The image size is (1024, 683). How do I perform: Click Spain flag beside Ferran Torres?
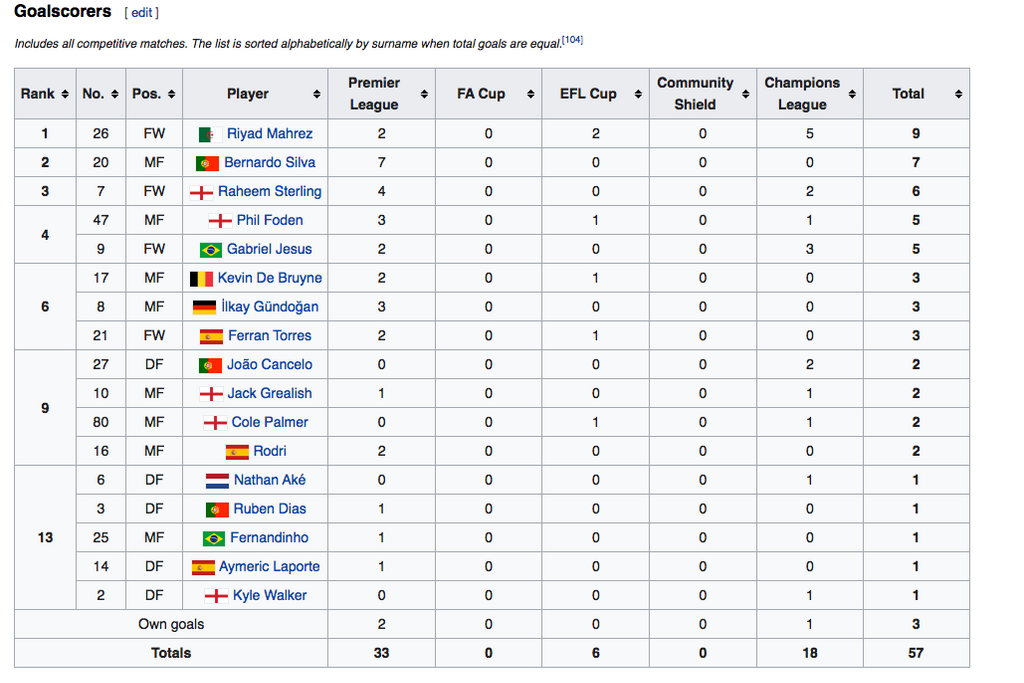coord(212,336)
